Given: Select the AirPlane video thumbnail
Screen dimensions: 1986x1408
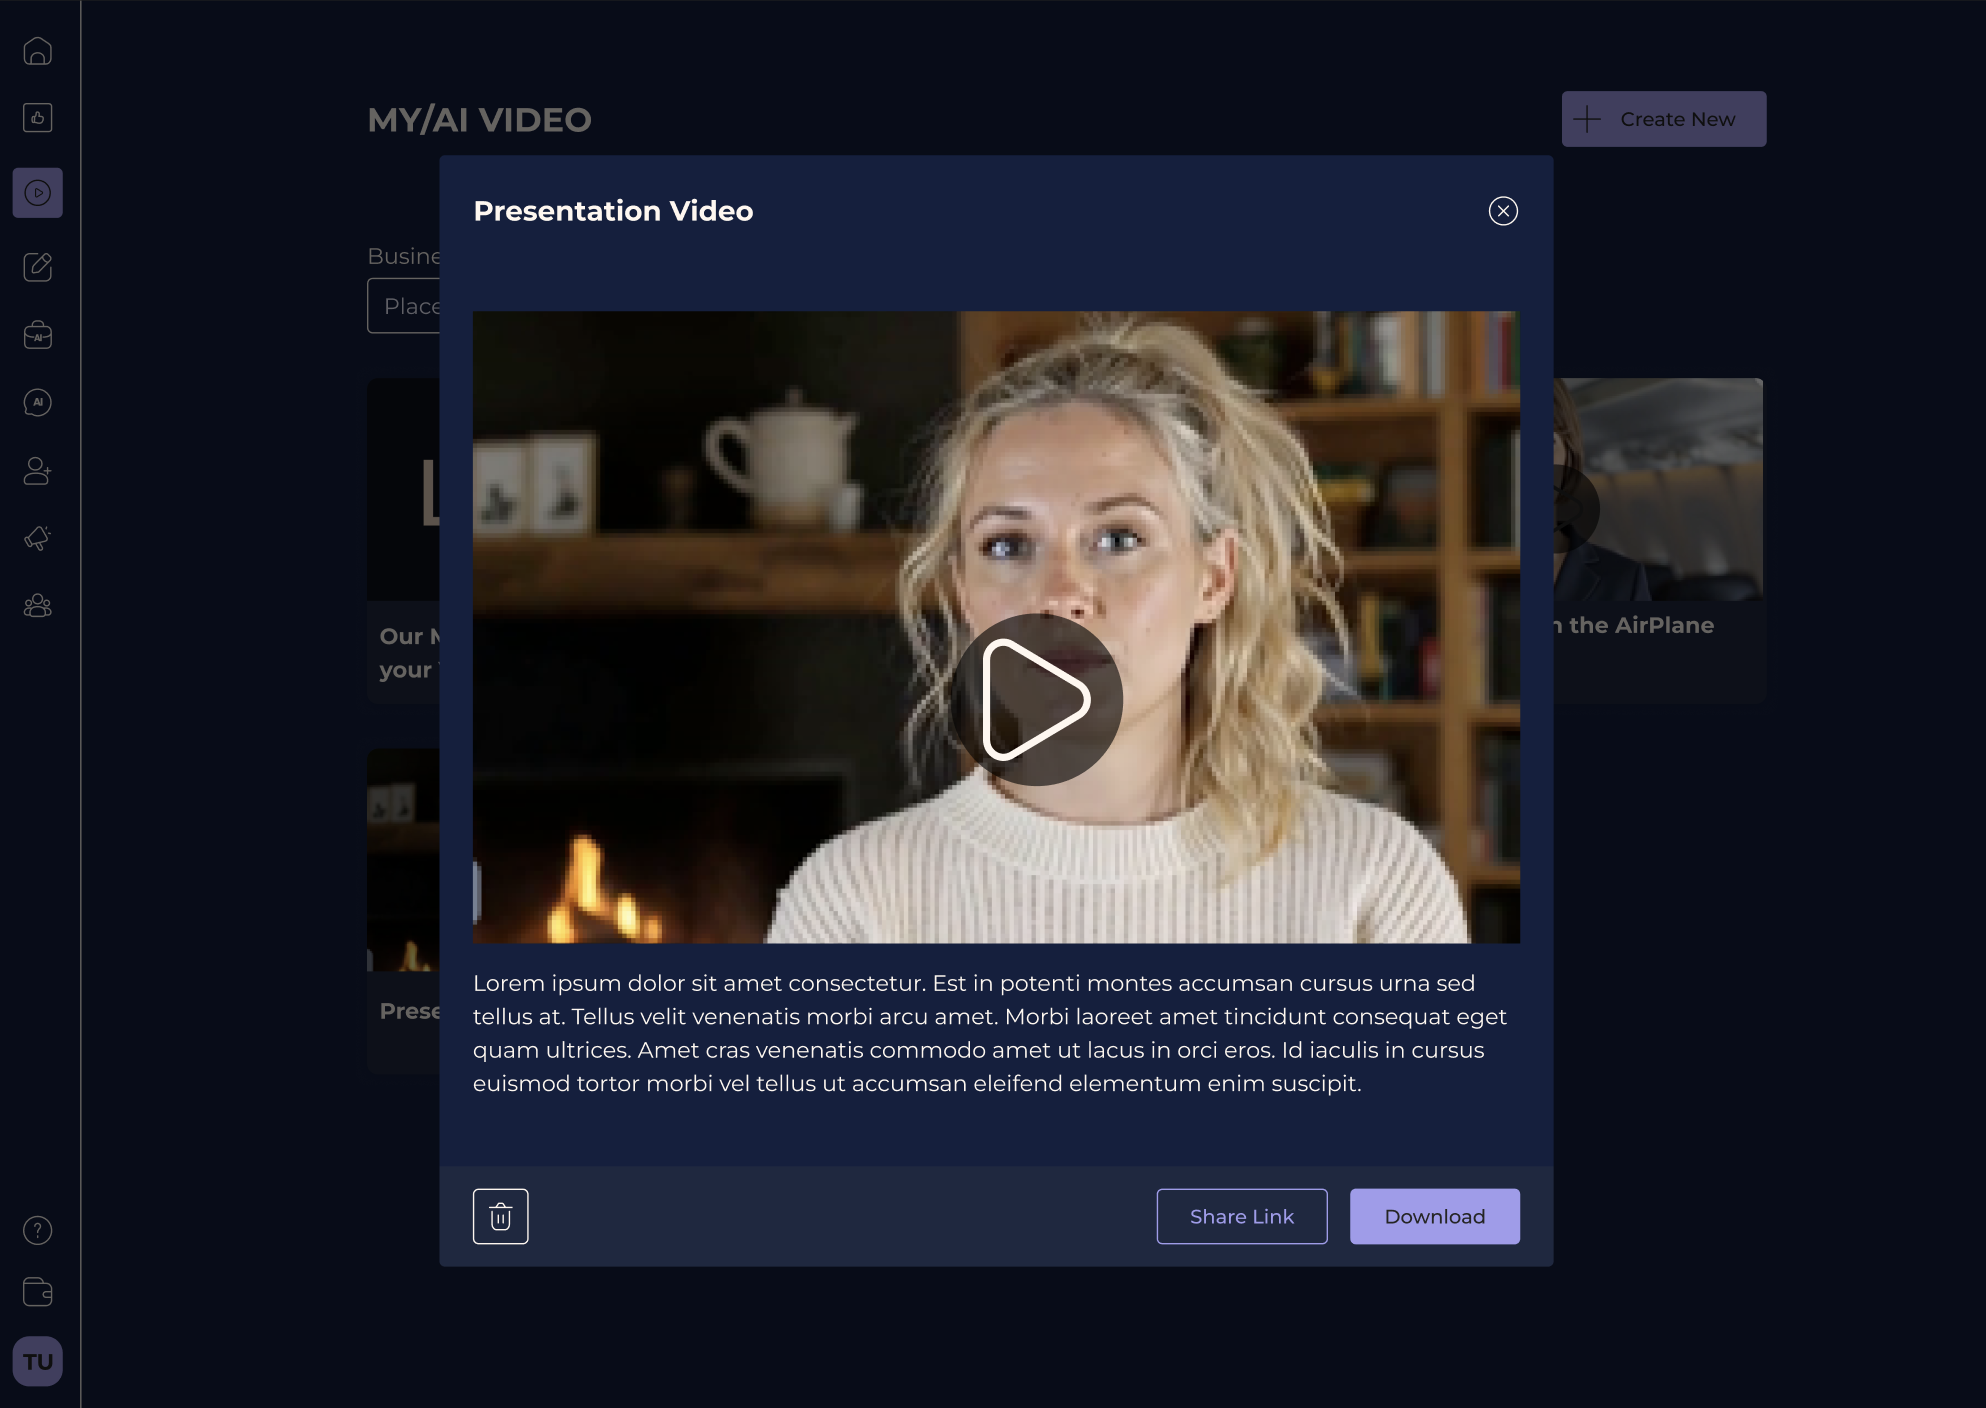Looking at the screenshot, I should coord(1660,490).
